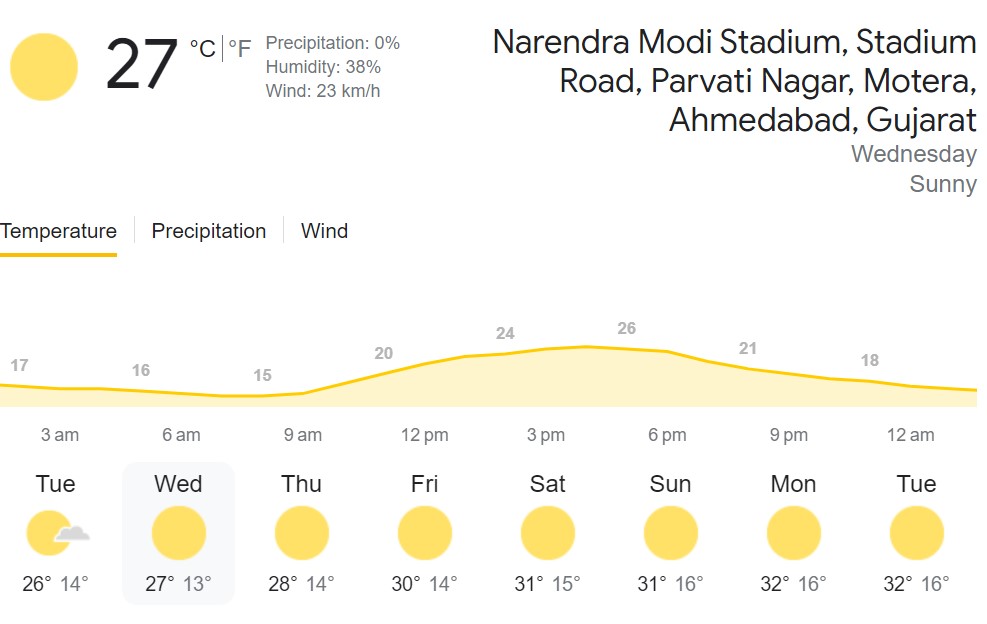
Task: Click the sun icon for Sat
Action: (x=548, y=533)
